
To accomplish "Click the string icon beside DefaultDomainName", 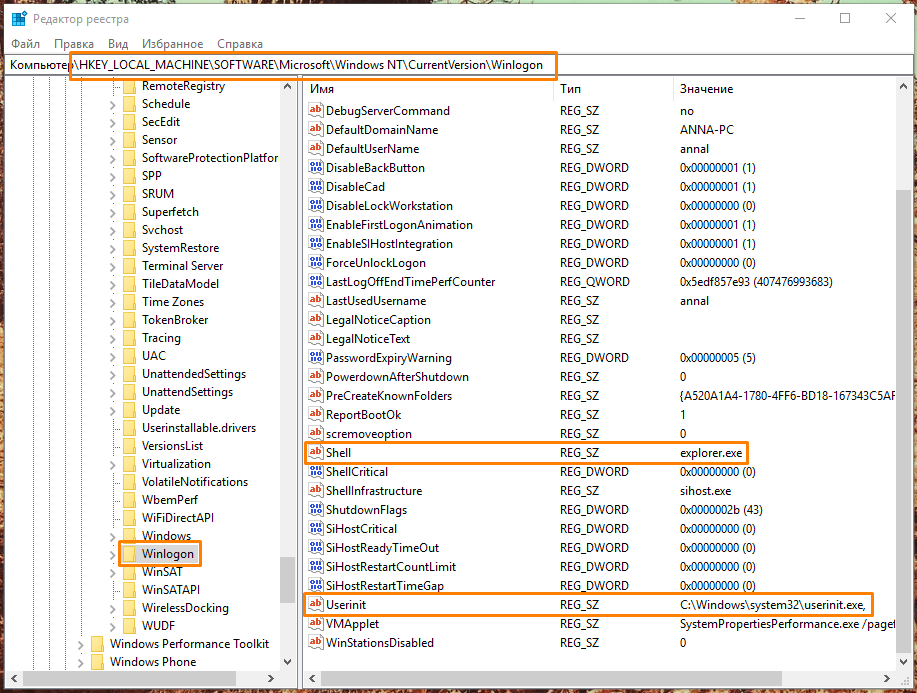I will 316,129.
